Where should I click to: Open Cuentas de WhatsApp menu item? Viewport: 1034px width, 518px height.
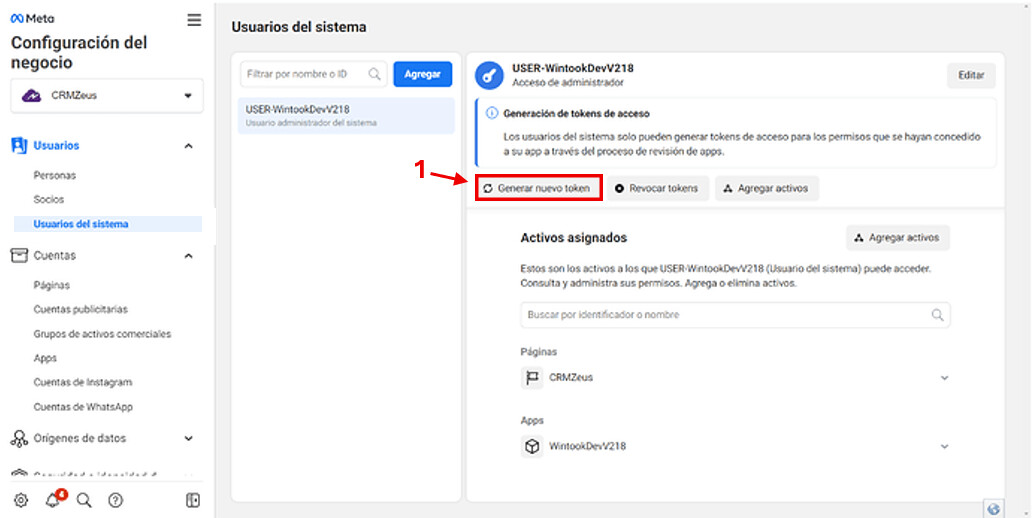[x=83, y=407]
